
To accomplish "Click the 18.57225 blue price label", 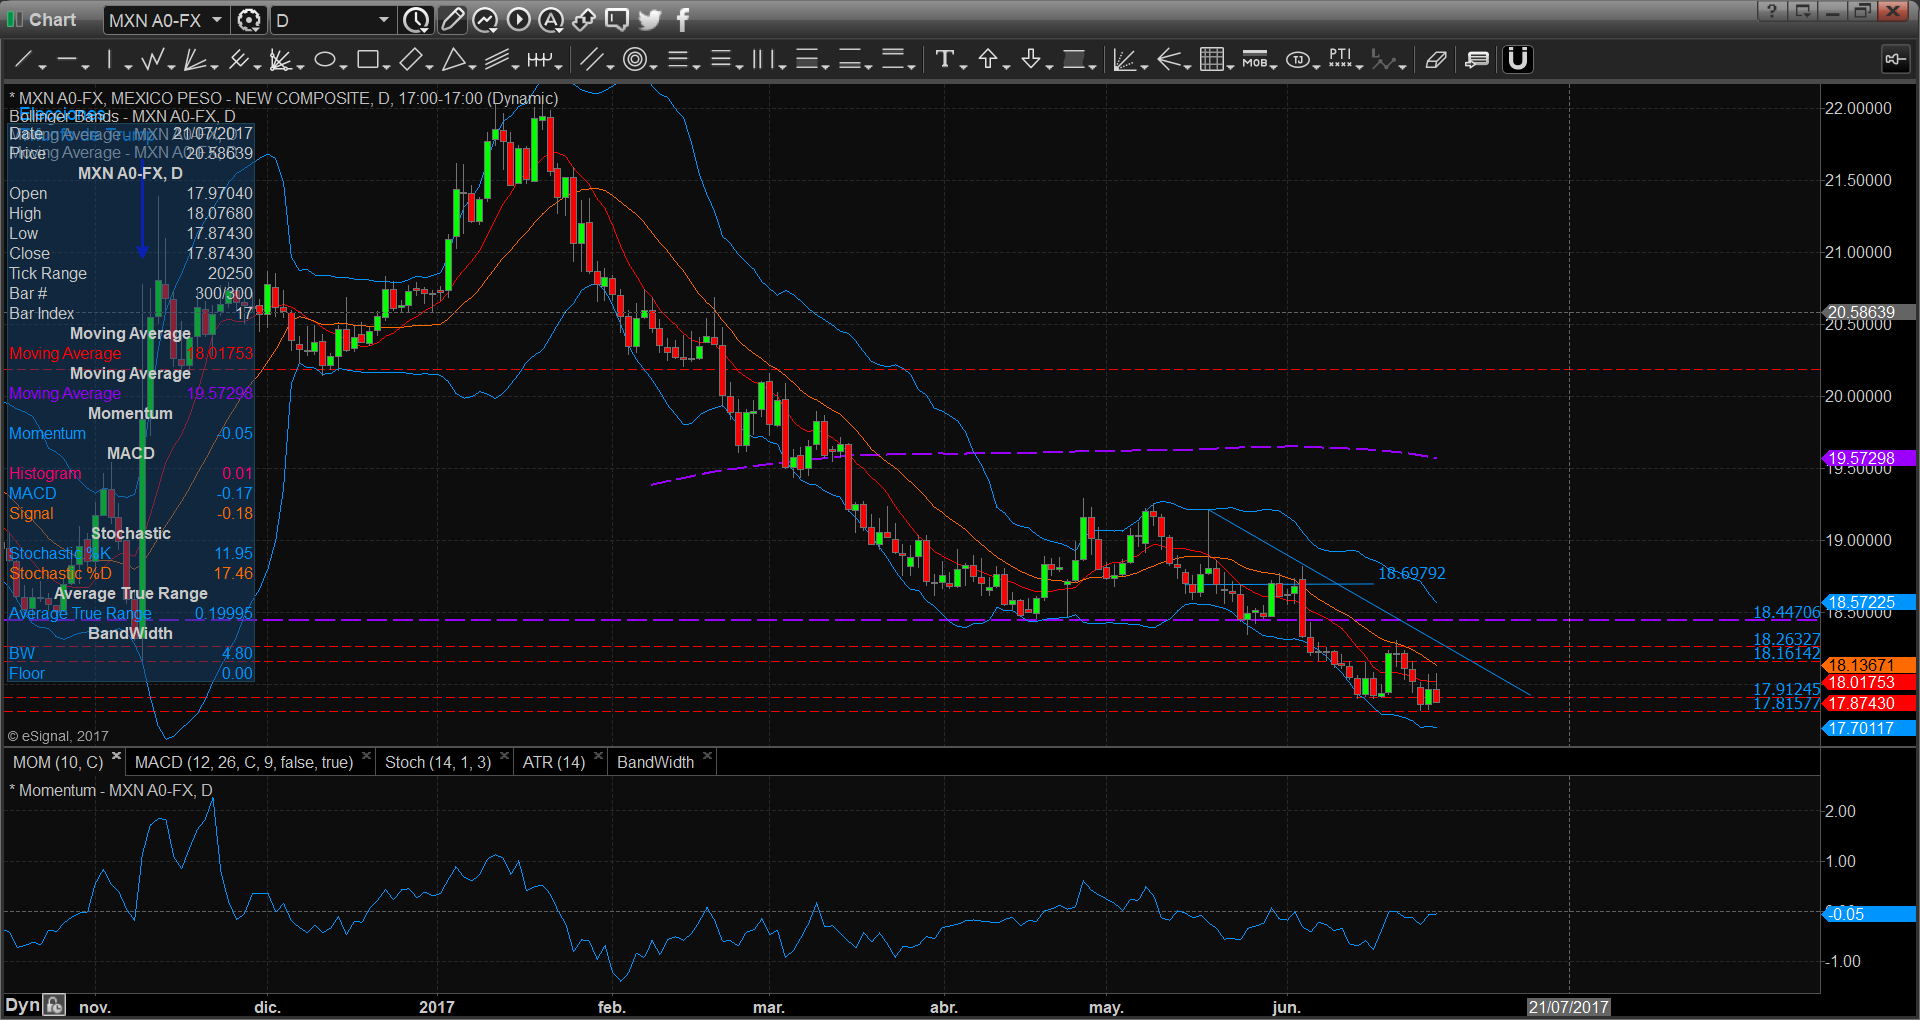I will coord(1869,603).
